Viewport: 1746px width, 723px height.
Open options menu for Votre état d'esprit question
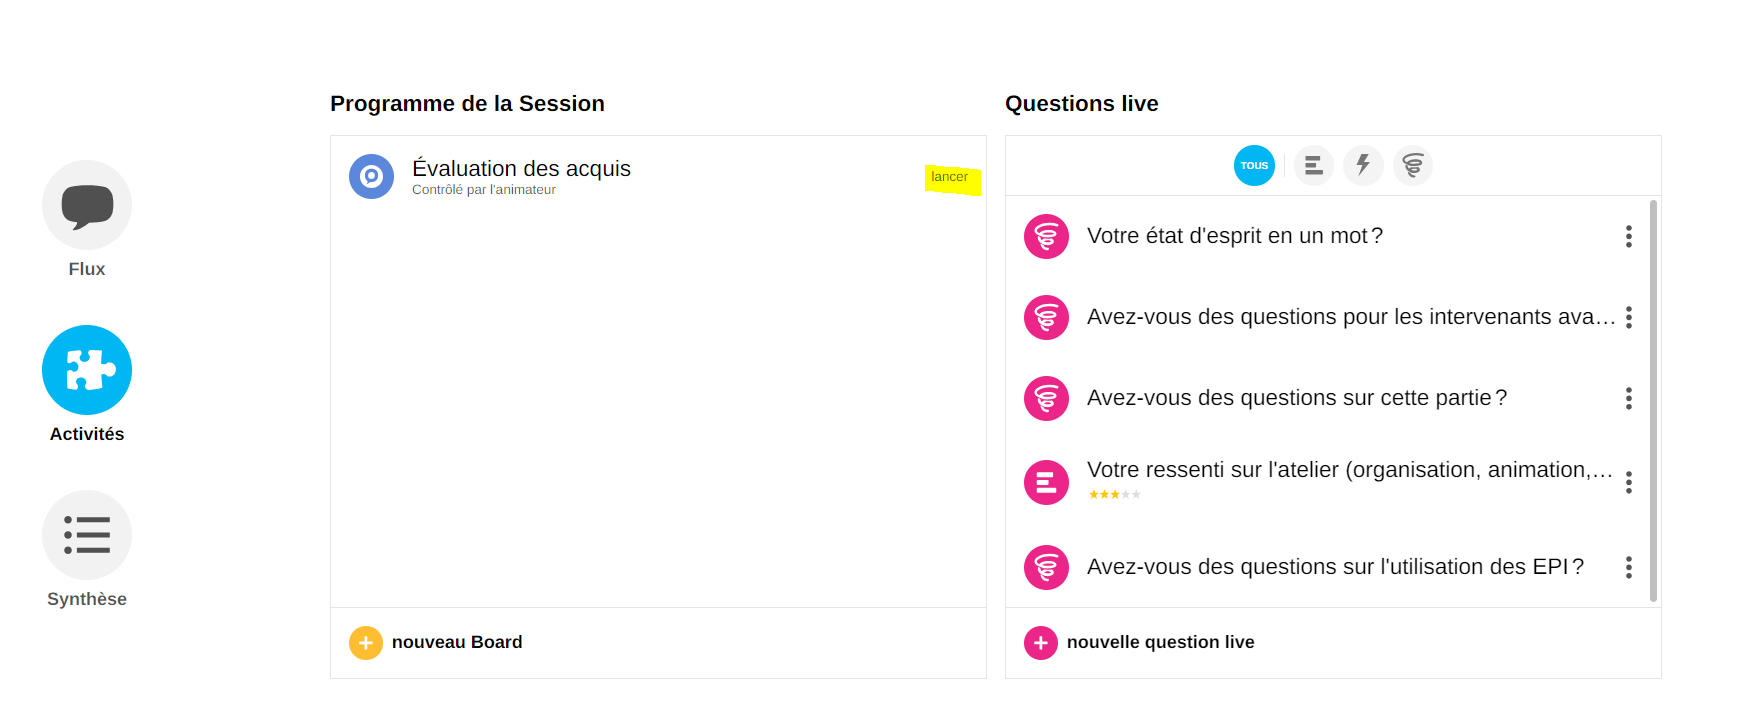(1629, 237)
